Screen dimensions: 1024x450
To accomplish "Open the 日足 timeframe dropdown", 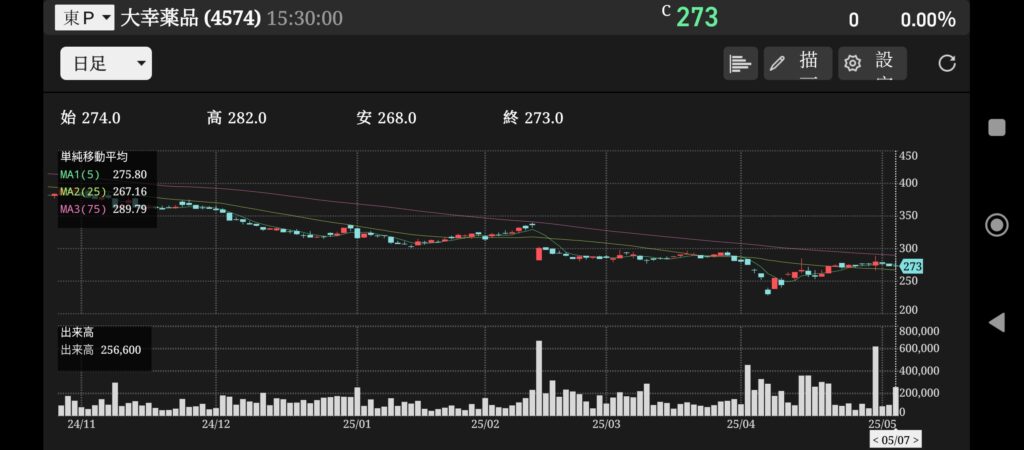I will click(106, 63).
